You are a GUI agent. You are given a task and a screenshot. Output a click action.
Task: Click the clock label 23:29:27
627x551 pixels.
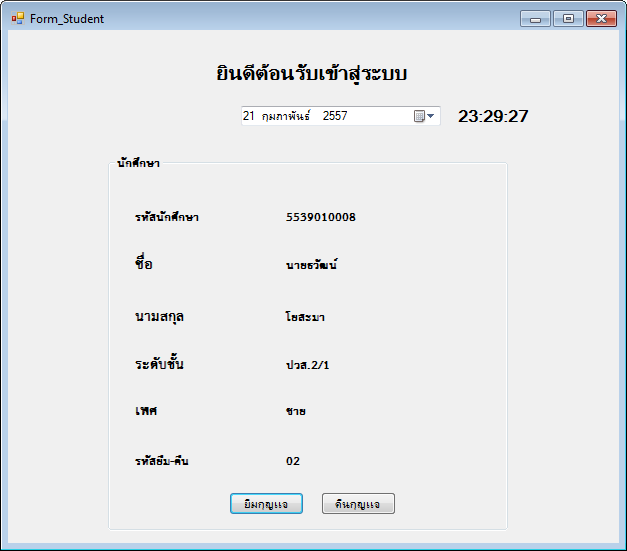(493, 116)
